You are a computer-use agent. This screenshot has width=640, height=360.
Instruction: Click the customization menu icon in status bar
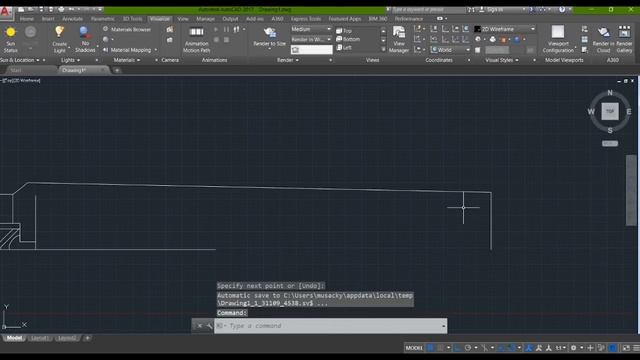click(636, 348)
